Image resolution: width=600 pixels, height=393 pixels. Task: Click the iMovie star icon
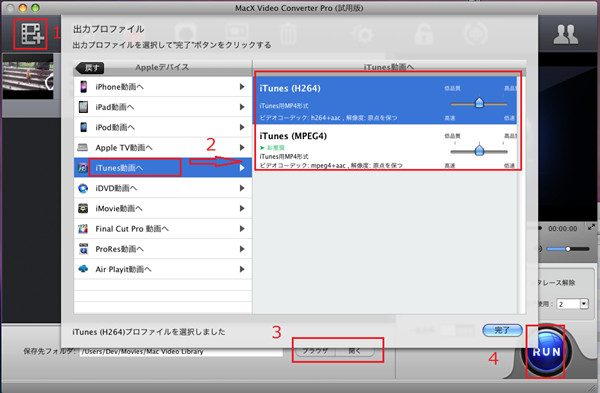coord(83,208)
